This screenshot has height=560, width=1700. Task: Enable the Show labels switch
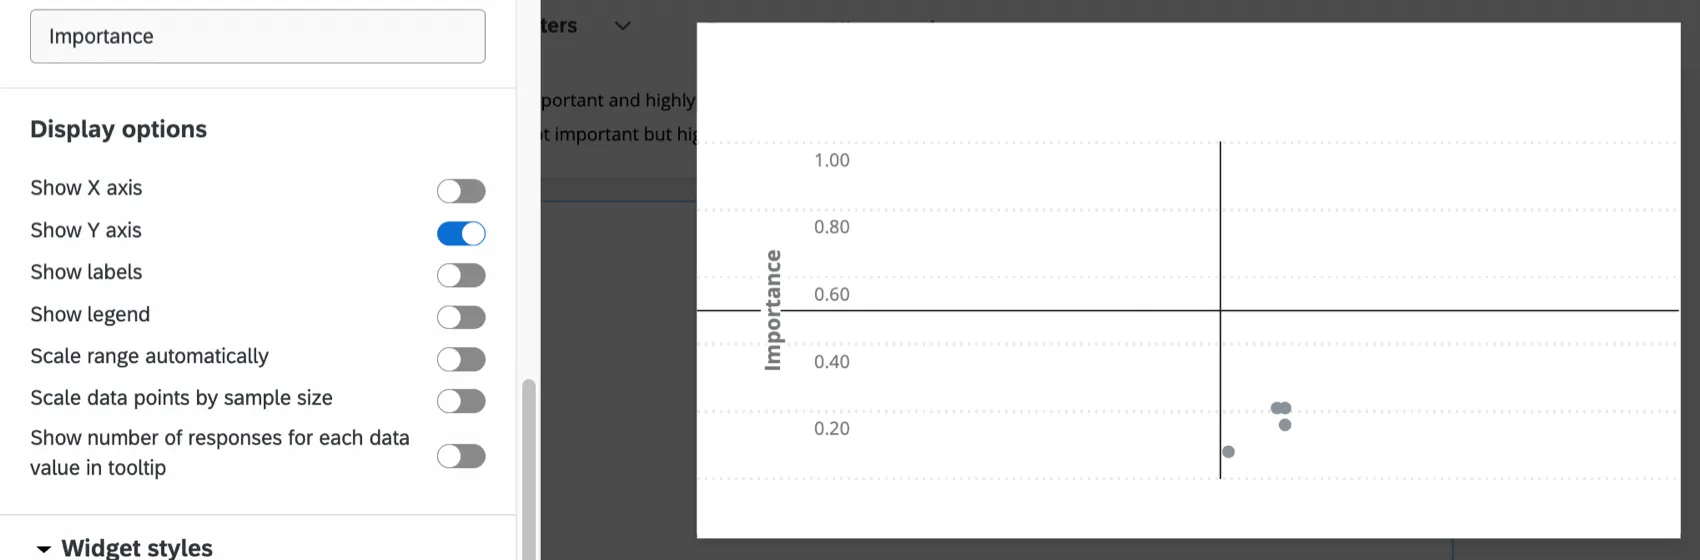point(461,275)
